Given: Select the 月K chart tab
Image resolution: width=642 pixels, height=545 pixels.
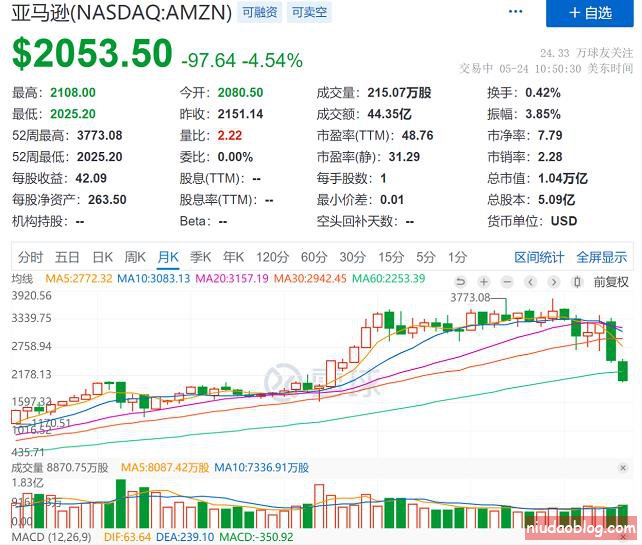Looking at the screenshot, I should [168, 257].
